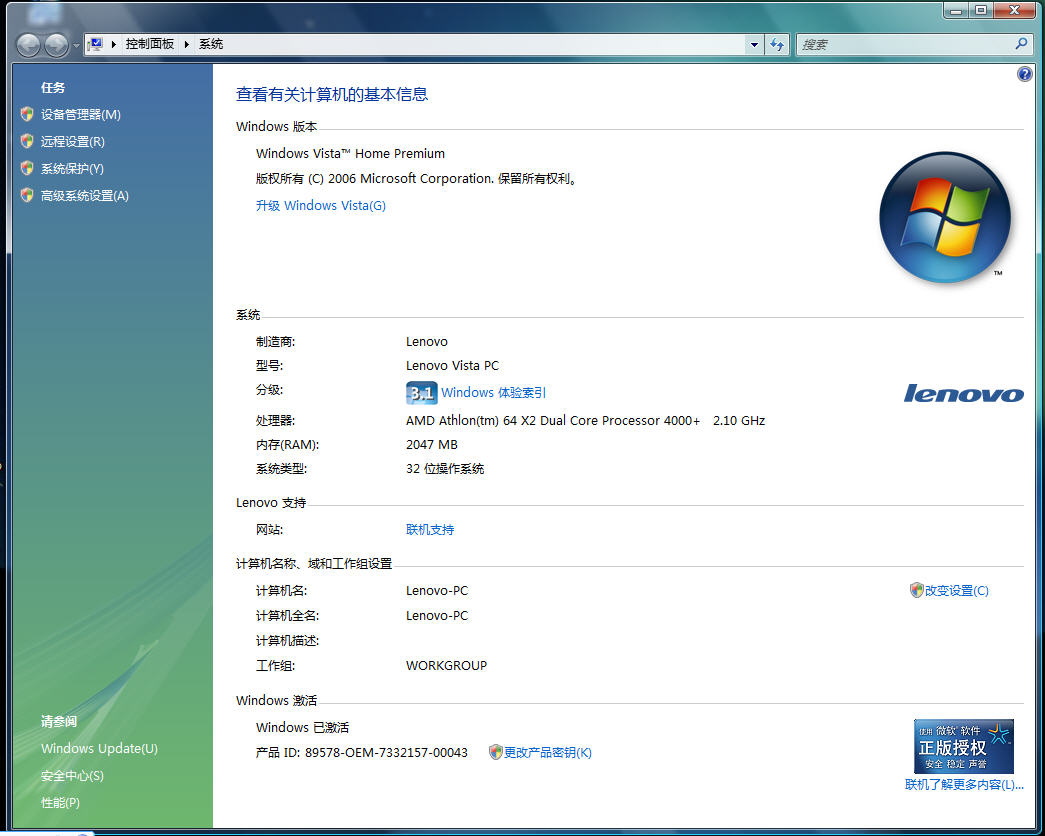
Task: Open 高级系统设置(A) in left sidebar
Action: coord(84,196)
